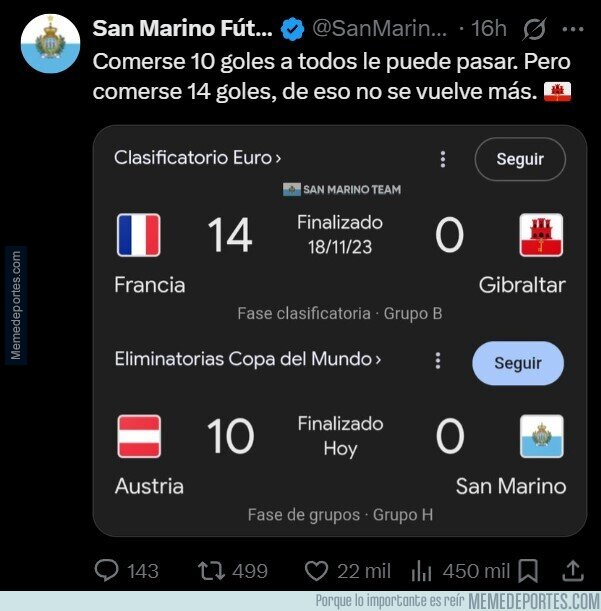Click the share upload icon

(x=573, y=570)
